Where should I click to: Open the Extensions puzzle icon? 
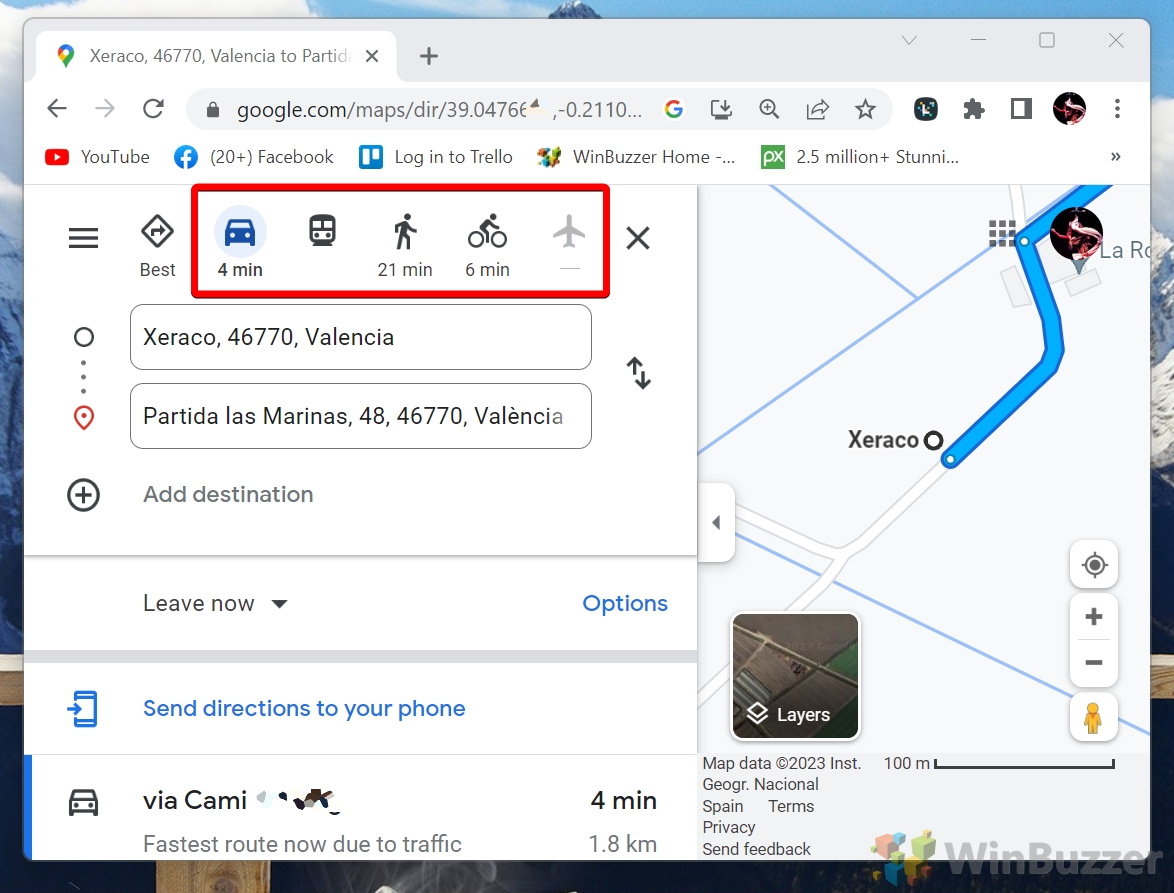click(973, 109)
